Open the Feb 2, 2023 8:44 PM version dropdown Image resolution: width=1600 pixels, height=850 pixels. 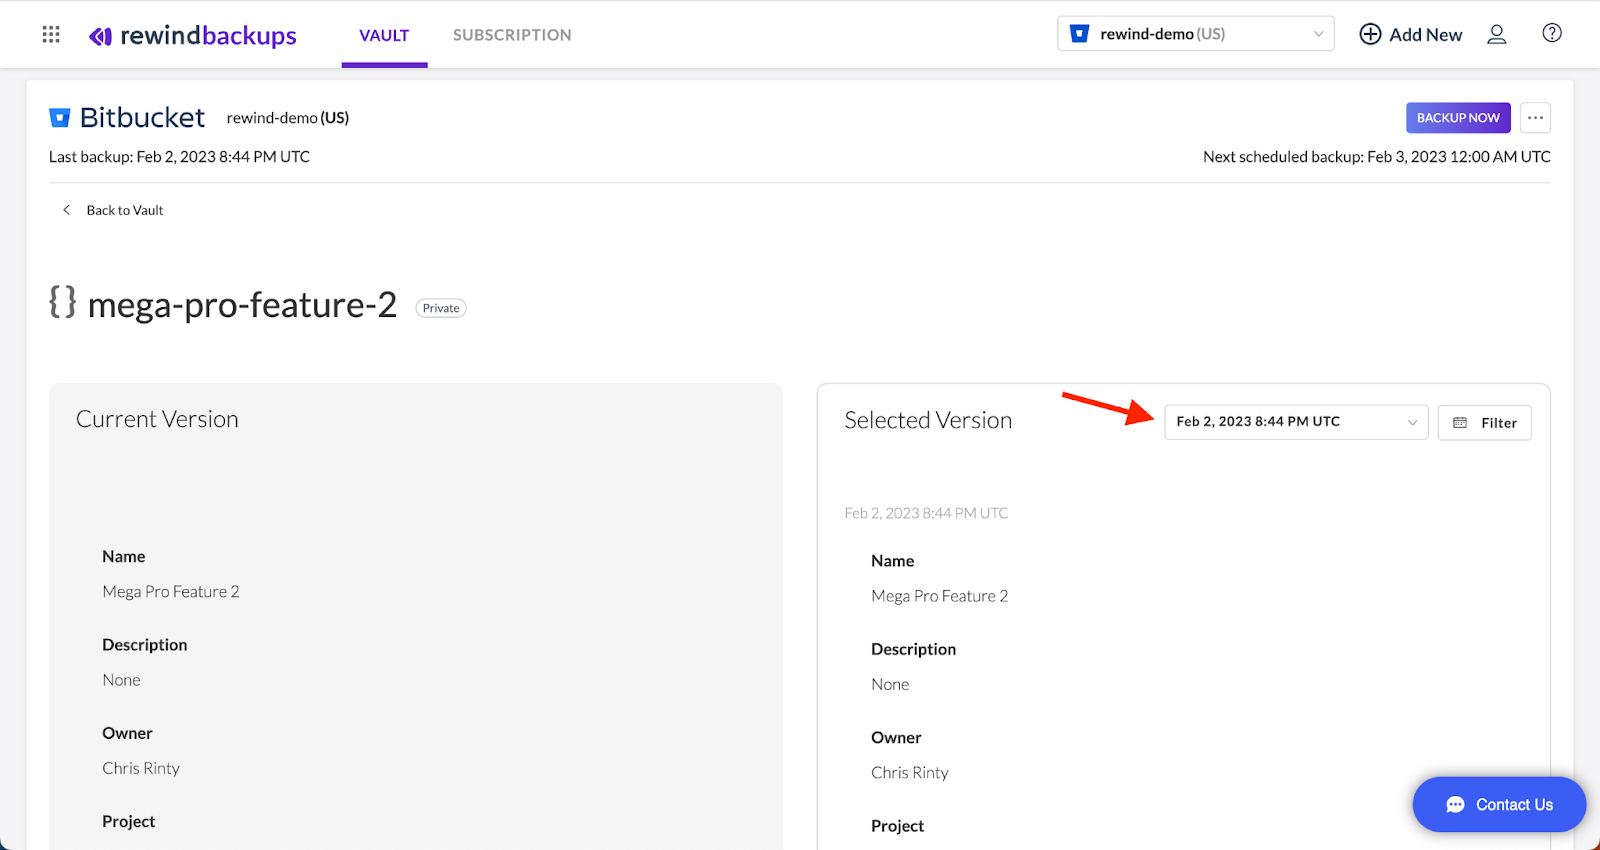click(x=1296, y=422)
